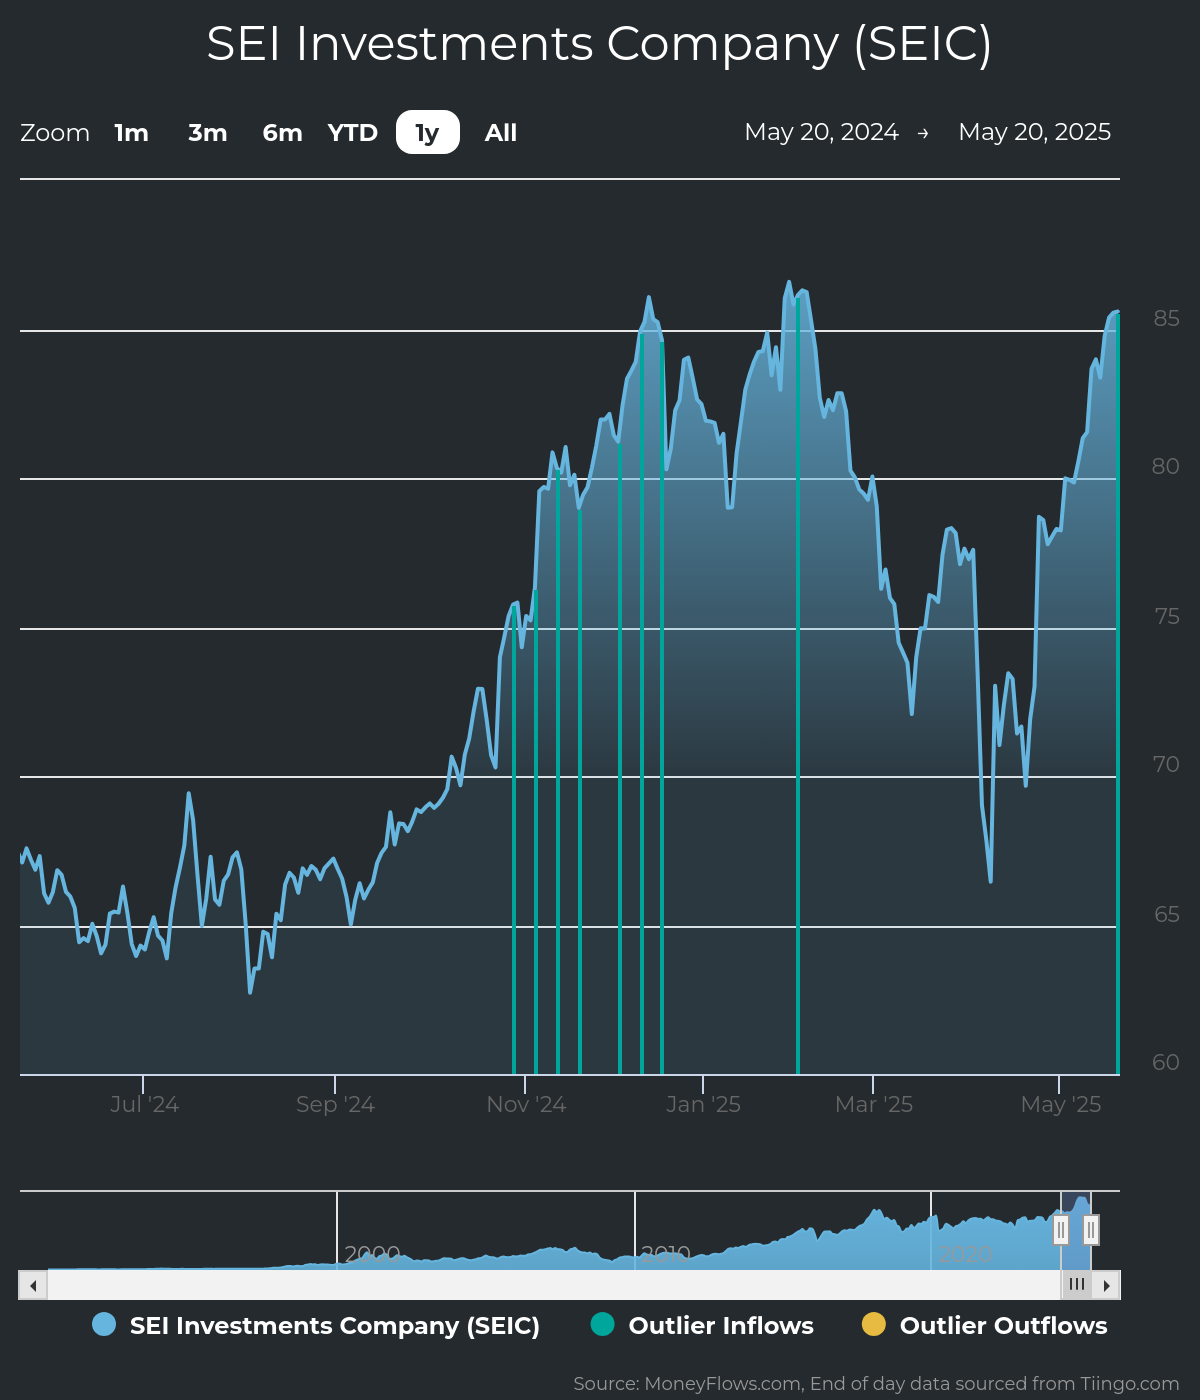Edit the end date May 20, 2025
Screen dimensions: 1200x1400
click(x=1035, y=132)
